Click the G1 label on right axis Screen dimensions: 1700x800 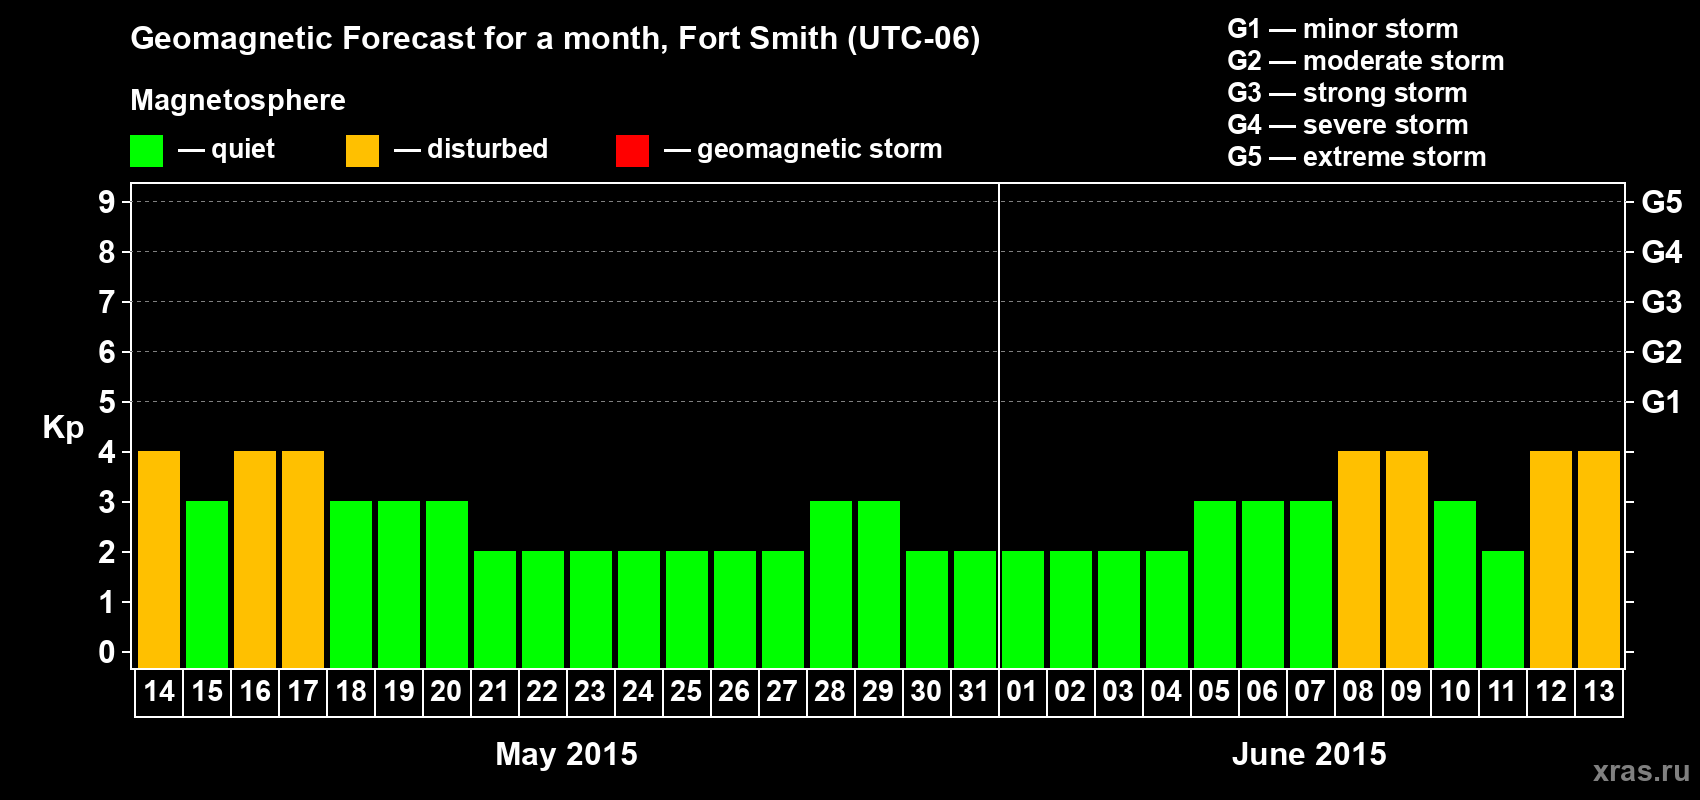1662,402
